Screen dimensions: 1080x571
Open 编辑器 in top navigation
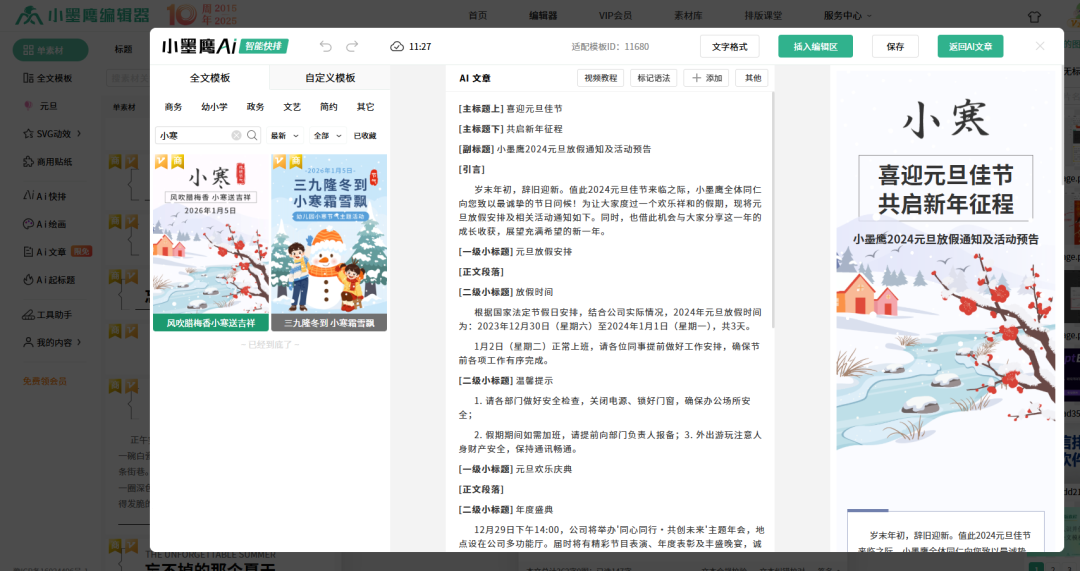click(x=543, y=15)
